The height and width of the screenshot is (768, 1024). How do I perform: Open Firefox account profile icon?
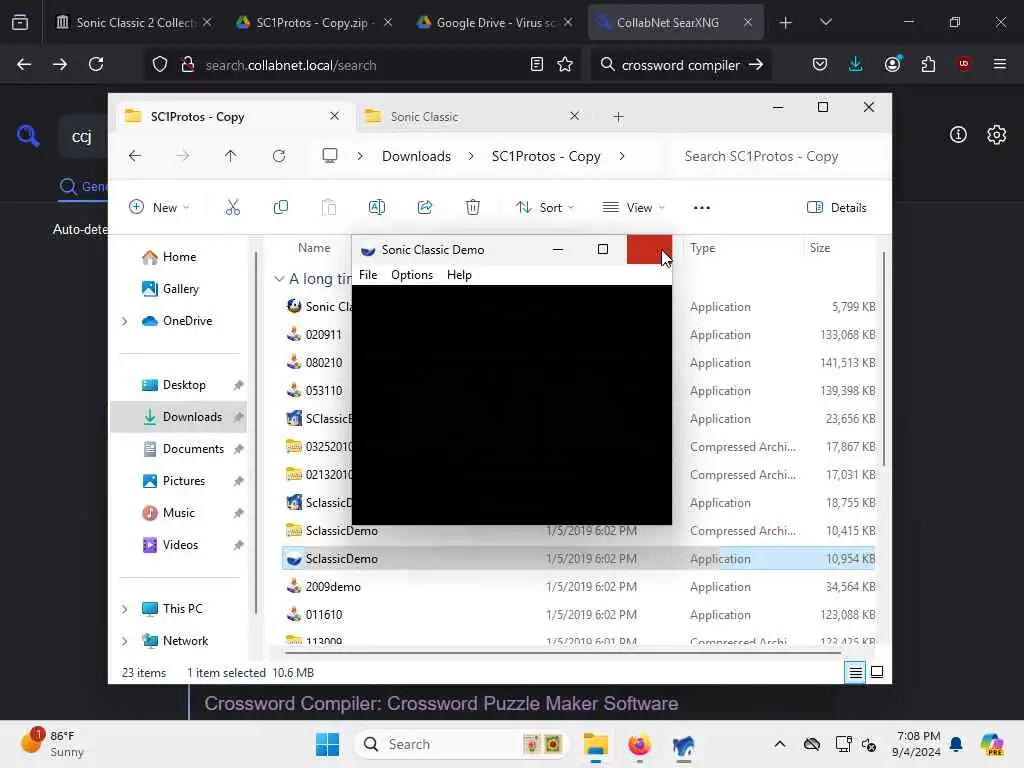pyautogui.click(x=892, y=64)
